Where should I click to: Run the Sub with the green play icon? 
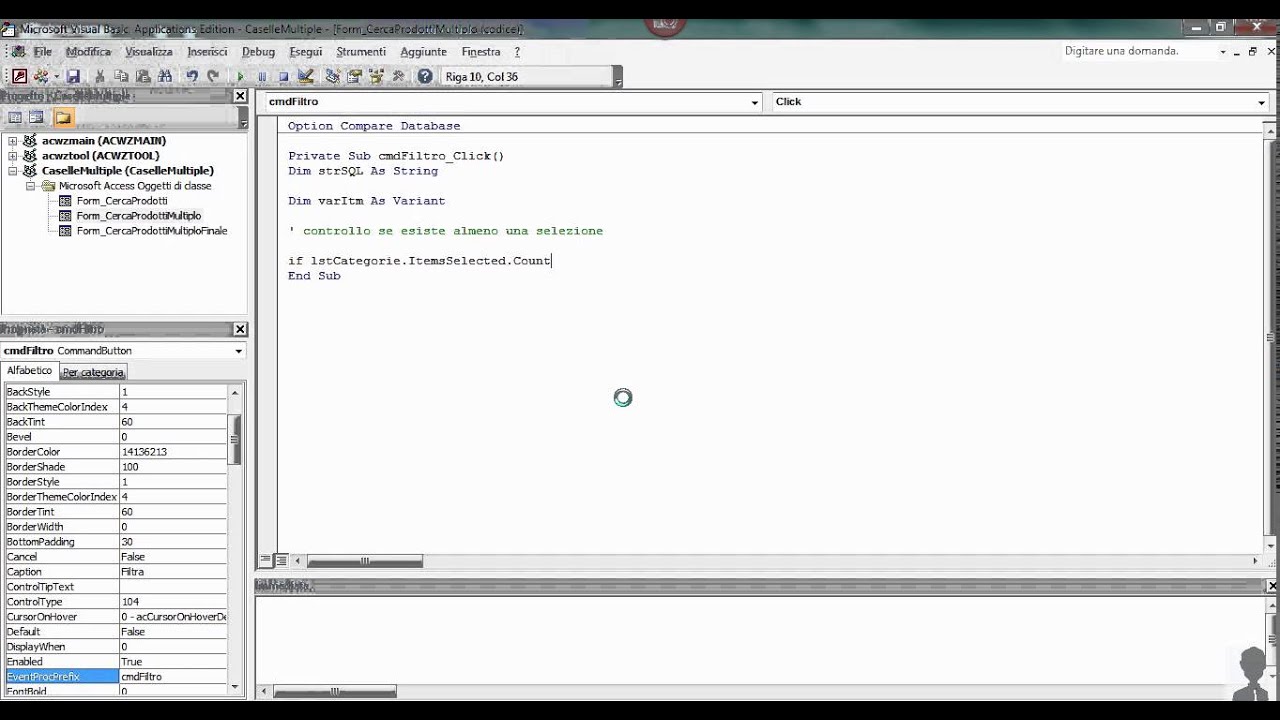click(240, 76)
